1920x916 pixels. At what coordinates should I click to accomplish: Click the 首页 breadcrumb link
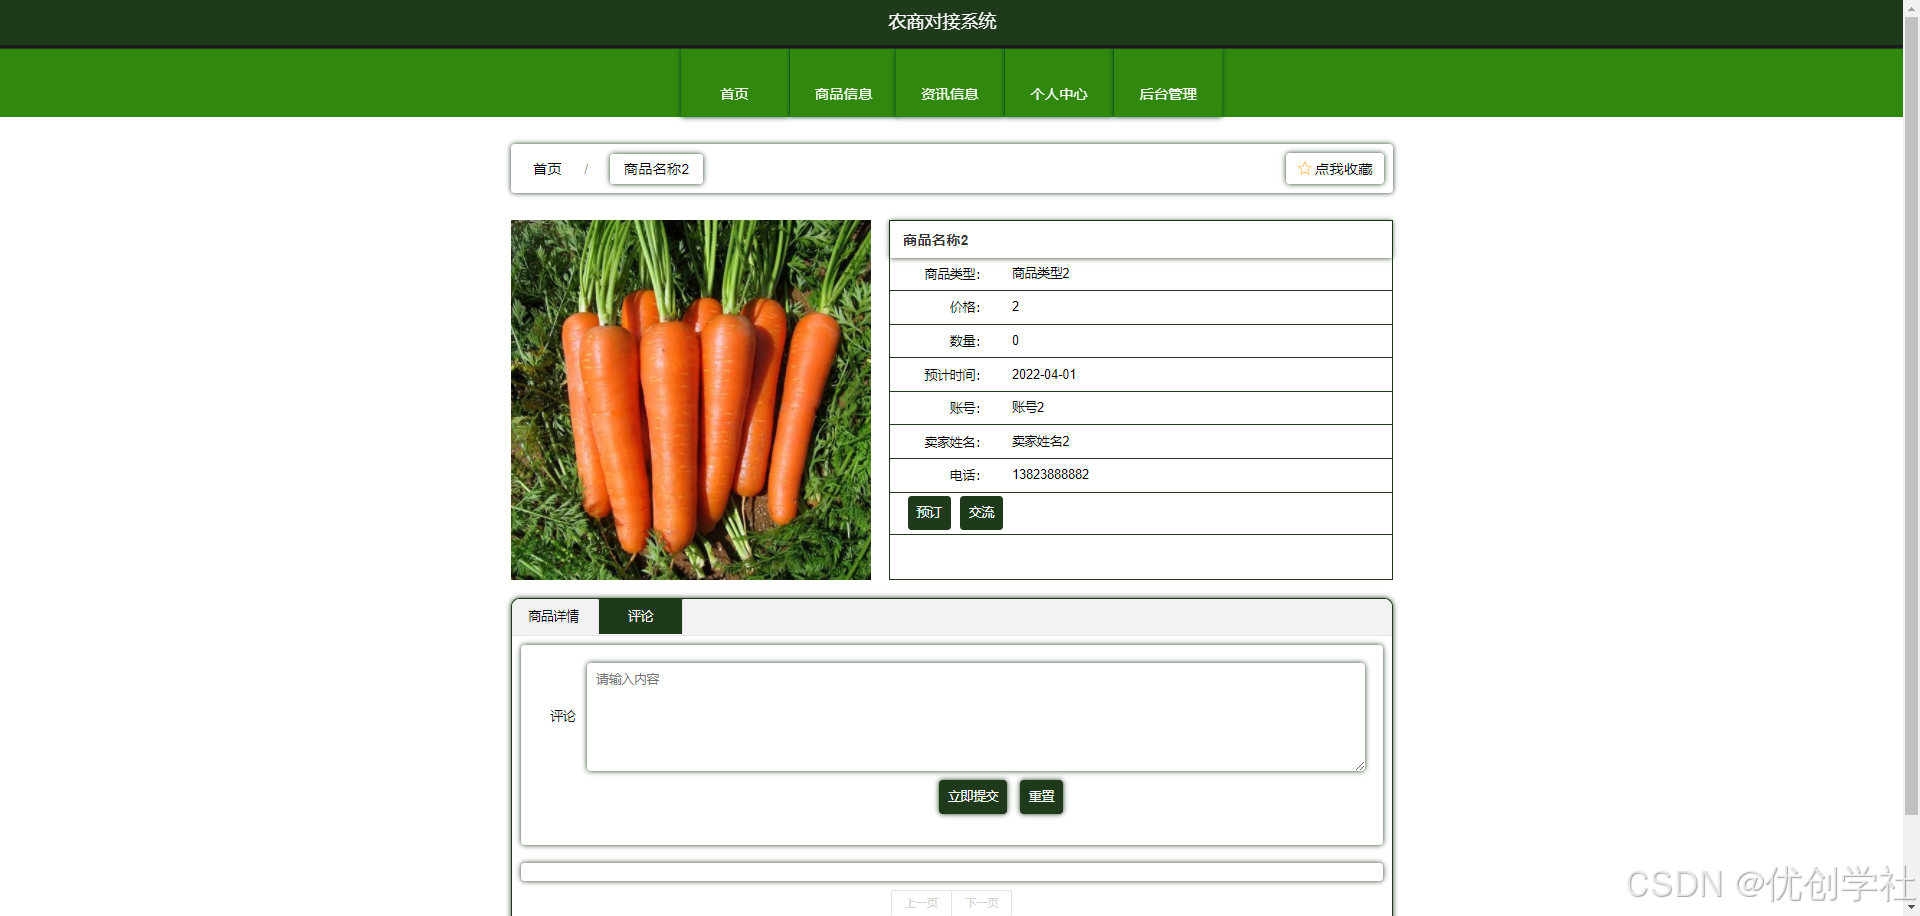pos(547,169)
